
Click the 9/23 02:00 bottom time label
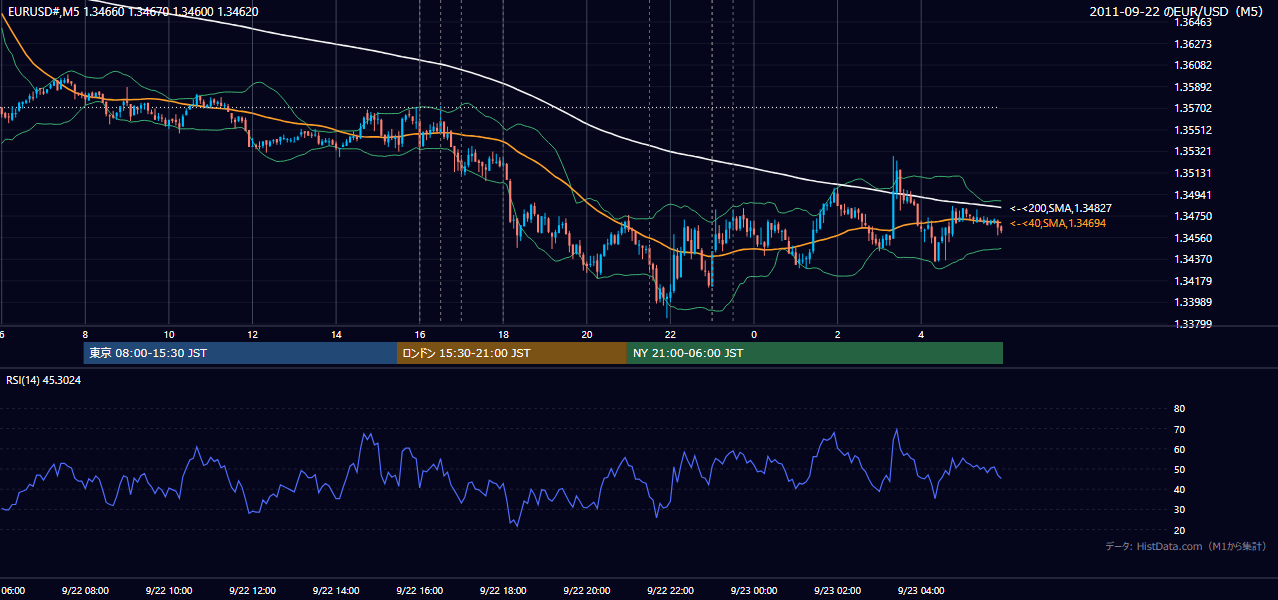(x=837, y=591)
